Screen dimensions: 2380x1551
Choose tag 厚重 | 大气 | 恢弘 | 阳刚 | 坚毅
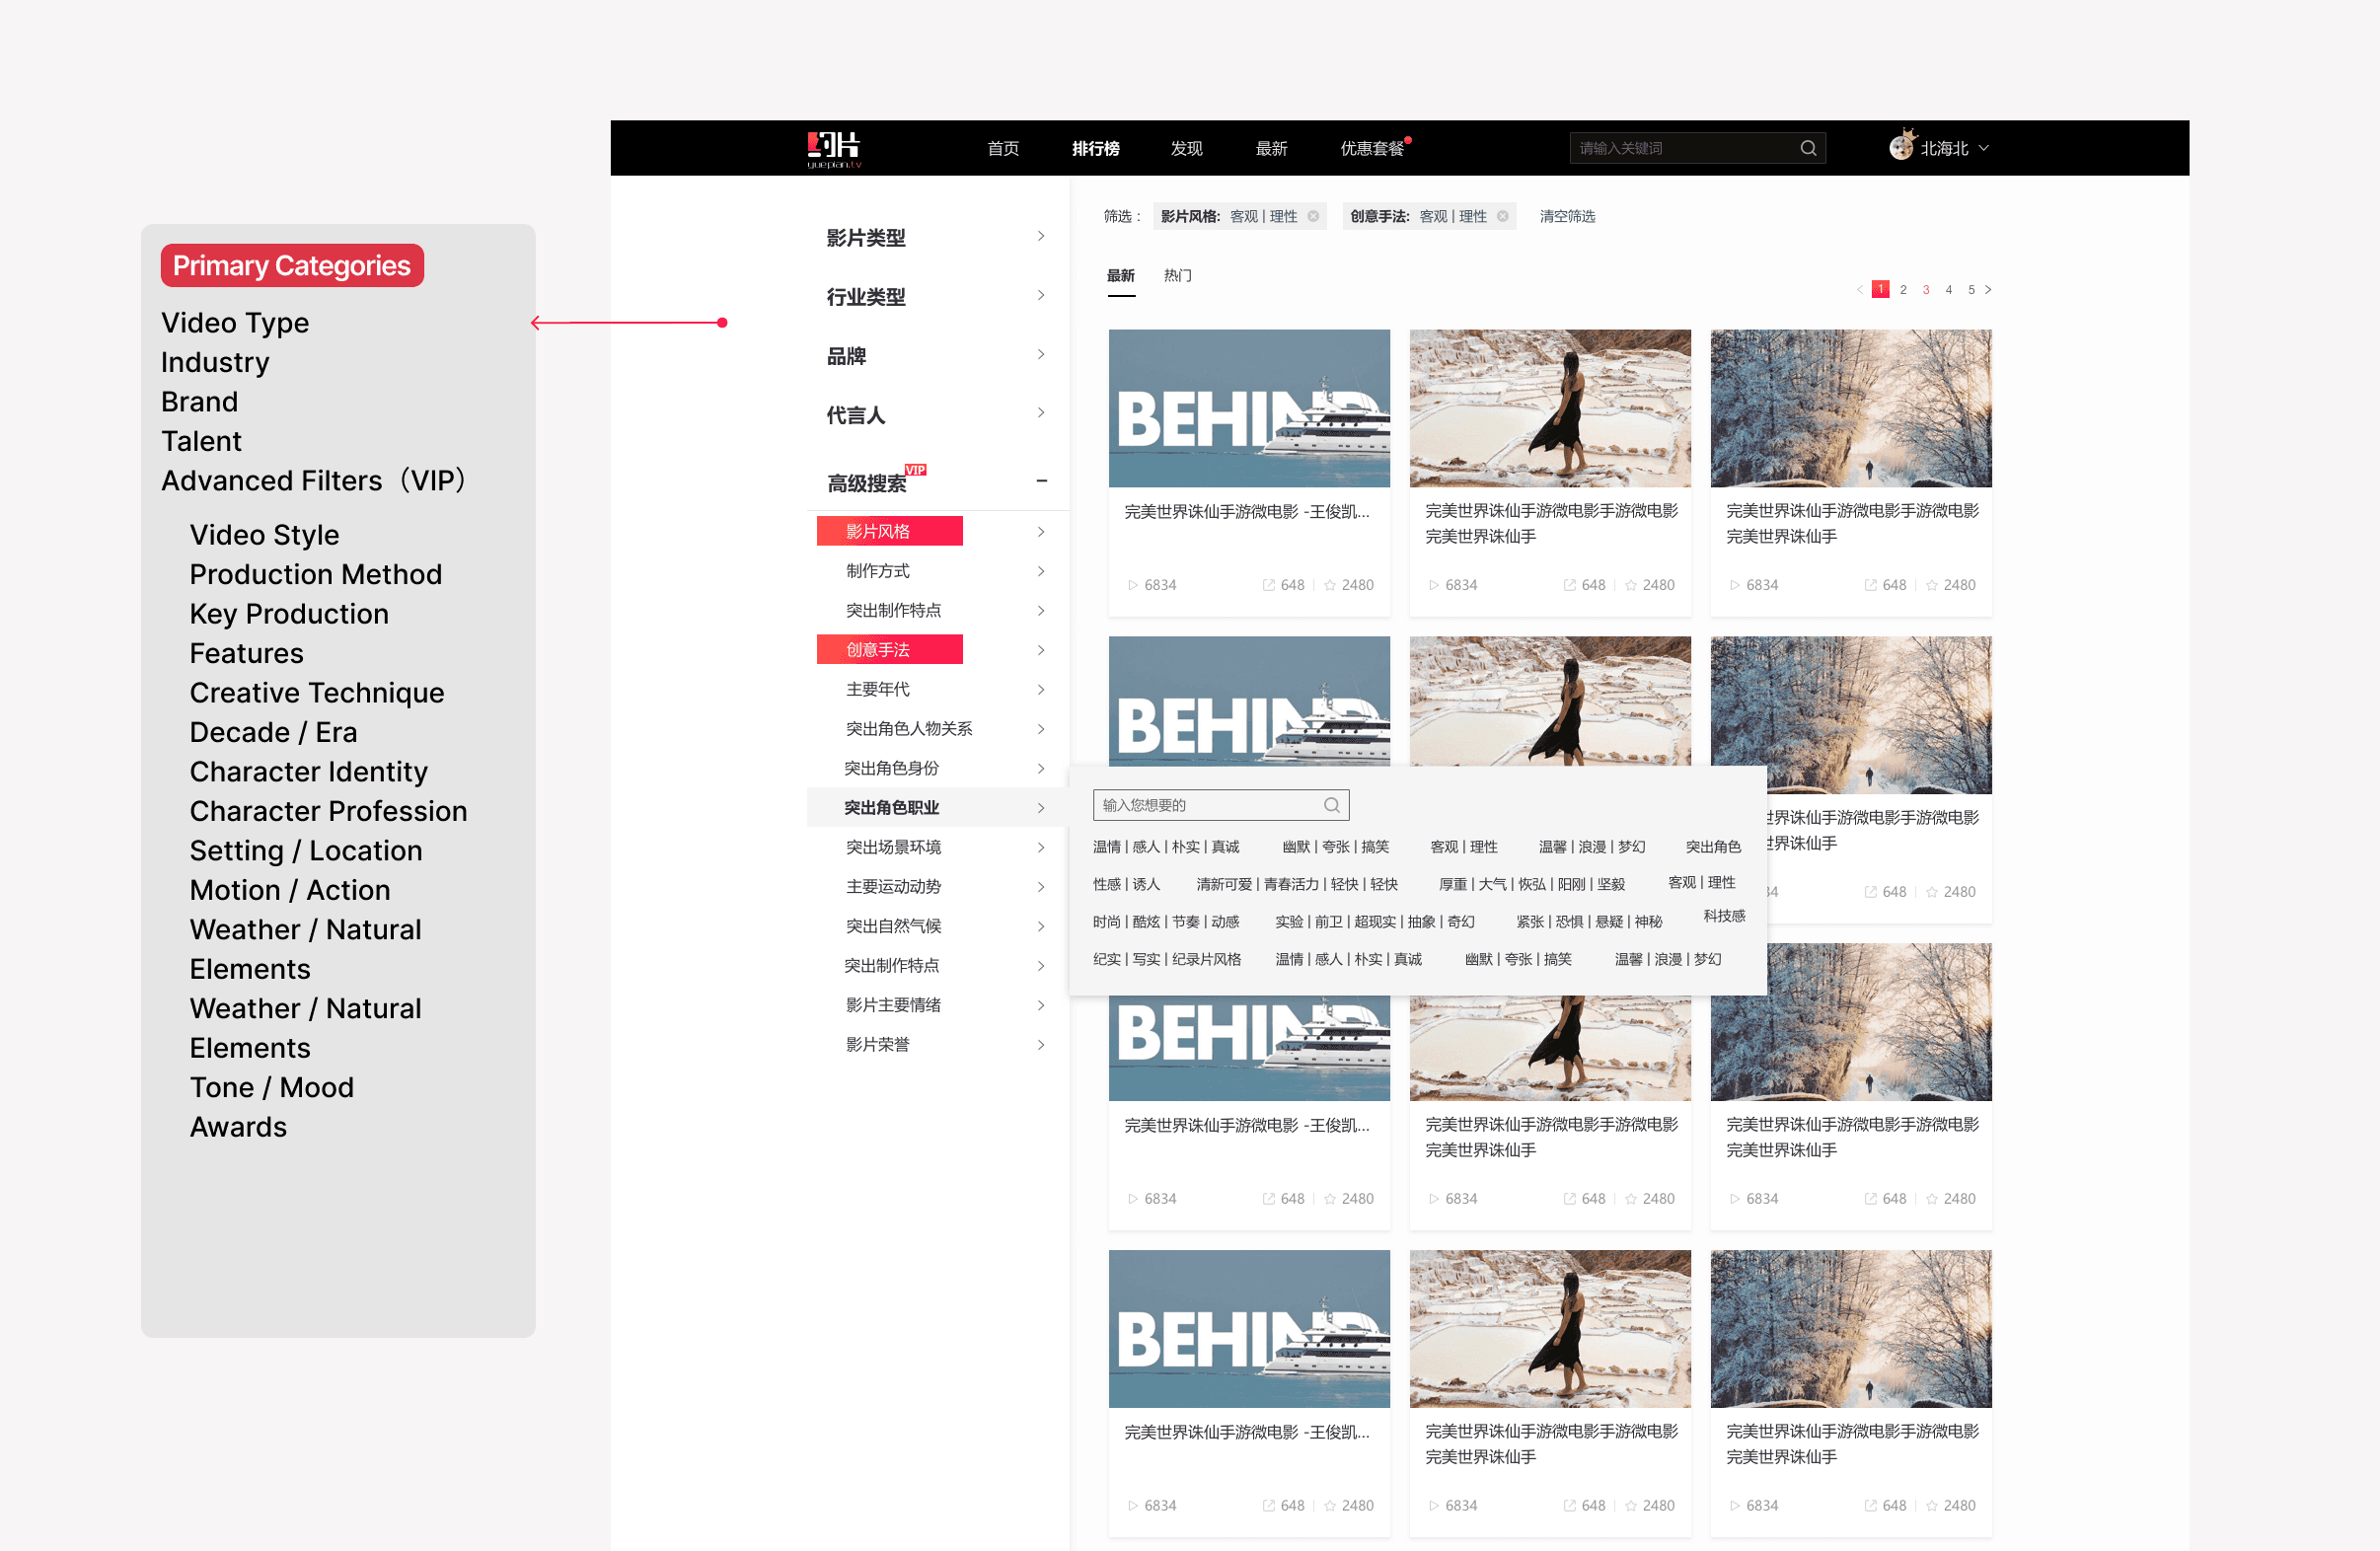point(1531,884)
